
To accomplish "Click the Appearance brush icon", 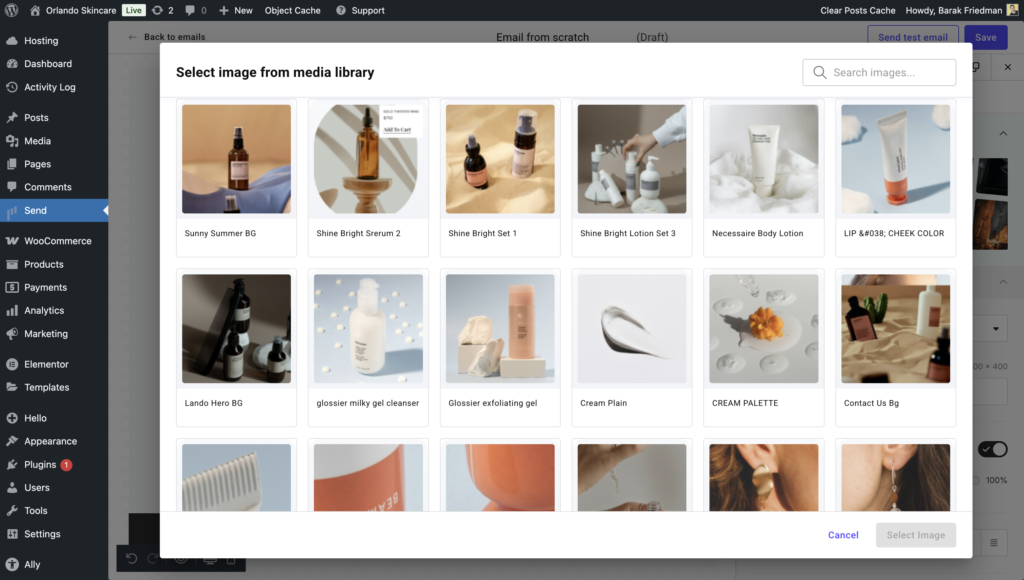I will (12, 442).
